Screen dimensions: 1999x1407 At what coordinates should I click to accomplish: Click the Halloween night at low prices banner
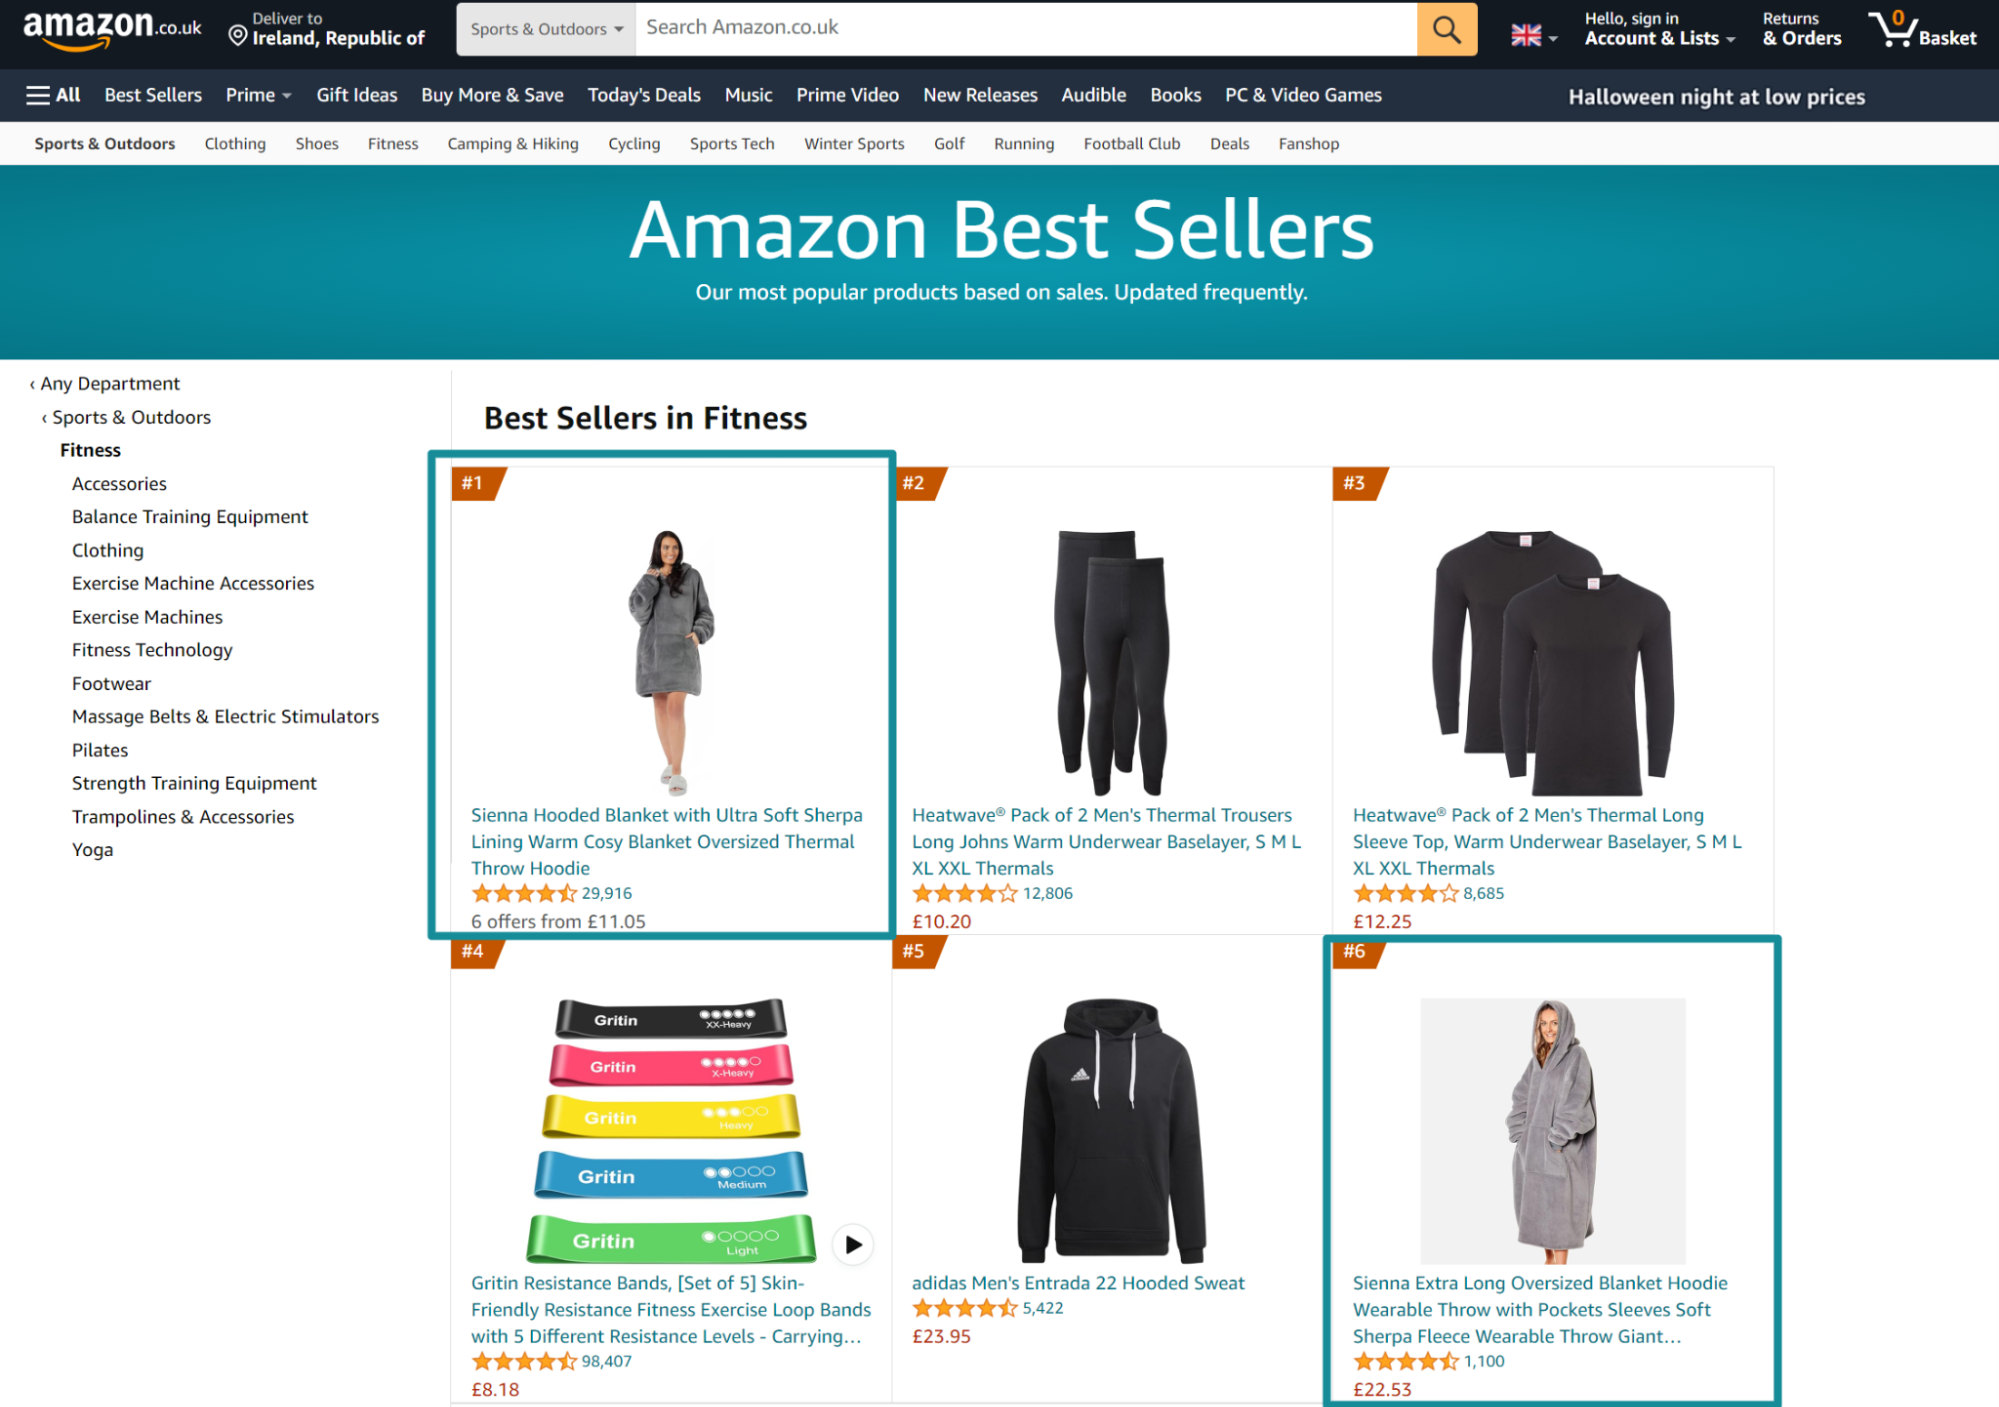1715,96
